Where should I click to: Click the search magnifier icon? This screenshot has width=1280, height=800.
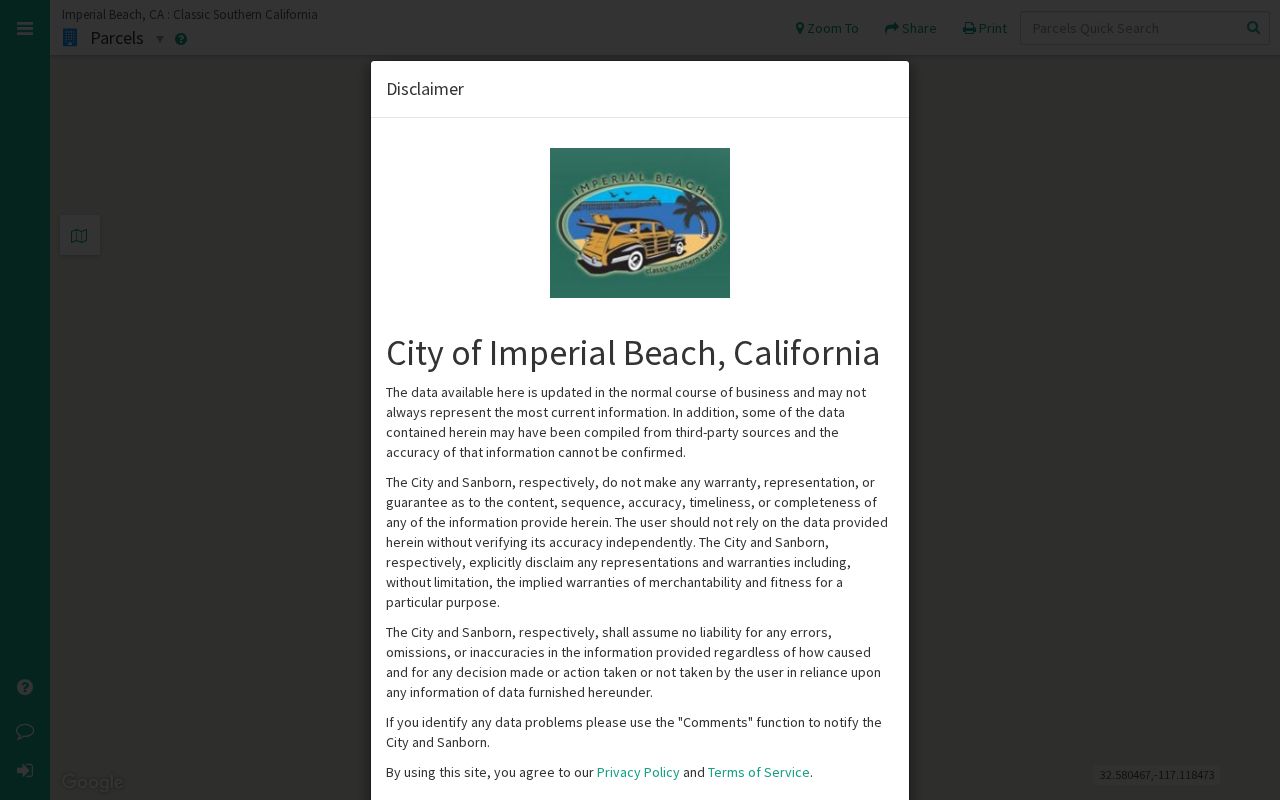pyautogui.click(x=1253, y=28)
